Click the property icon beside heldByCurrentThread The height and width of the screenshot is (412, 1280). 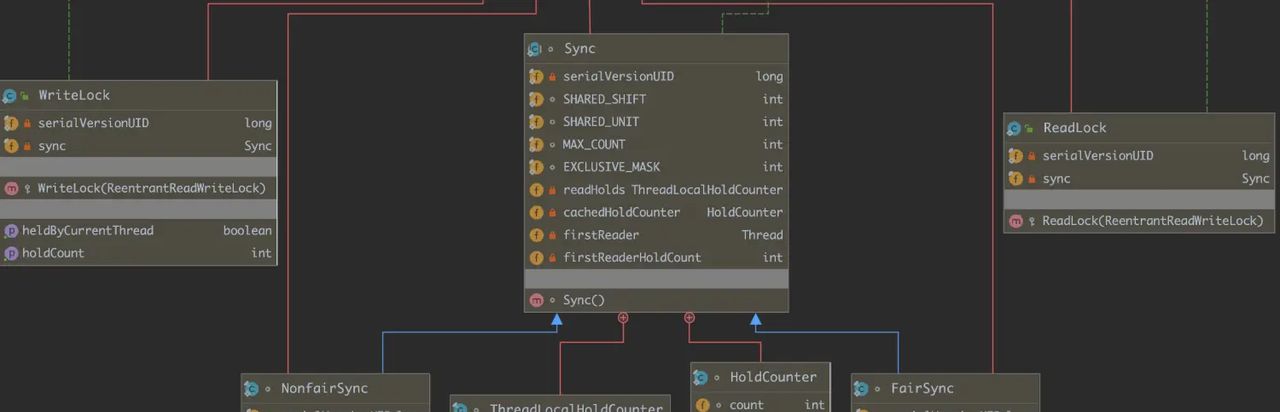coord(11,231)
